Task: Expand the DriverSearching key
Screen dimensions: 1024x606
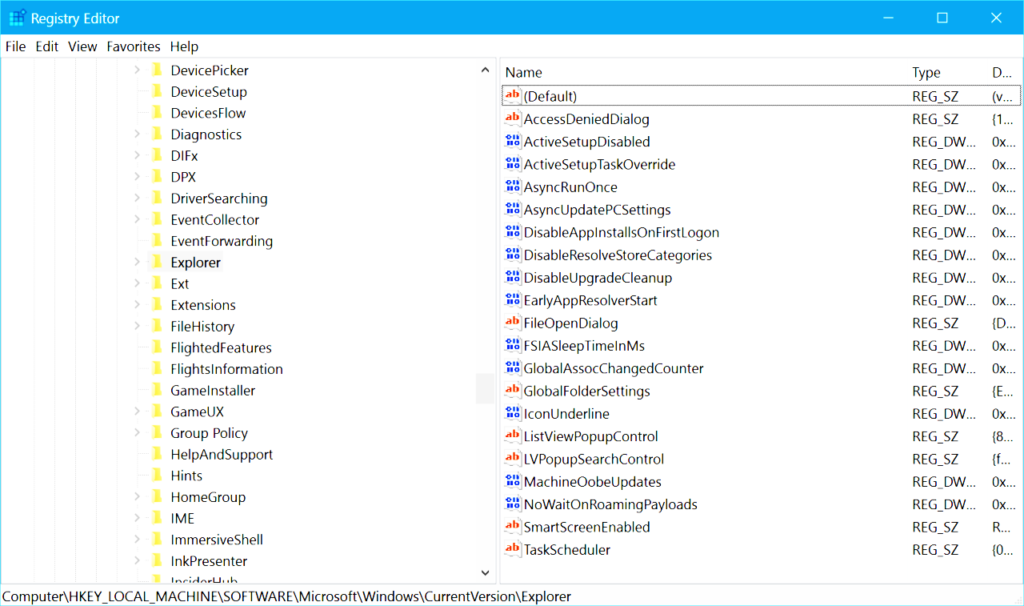Action: click(136, 197)
